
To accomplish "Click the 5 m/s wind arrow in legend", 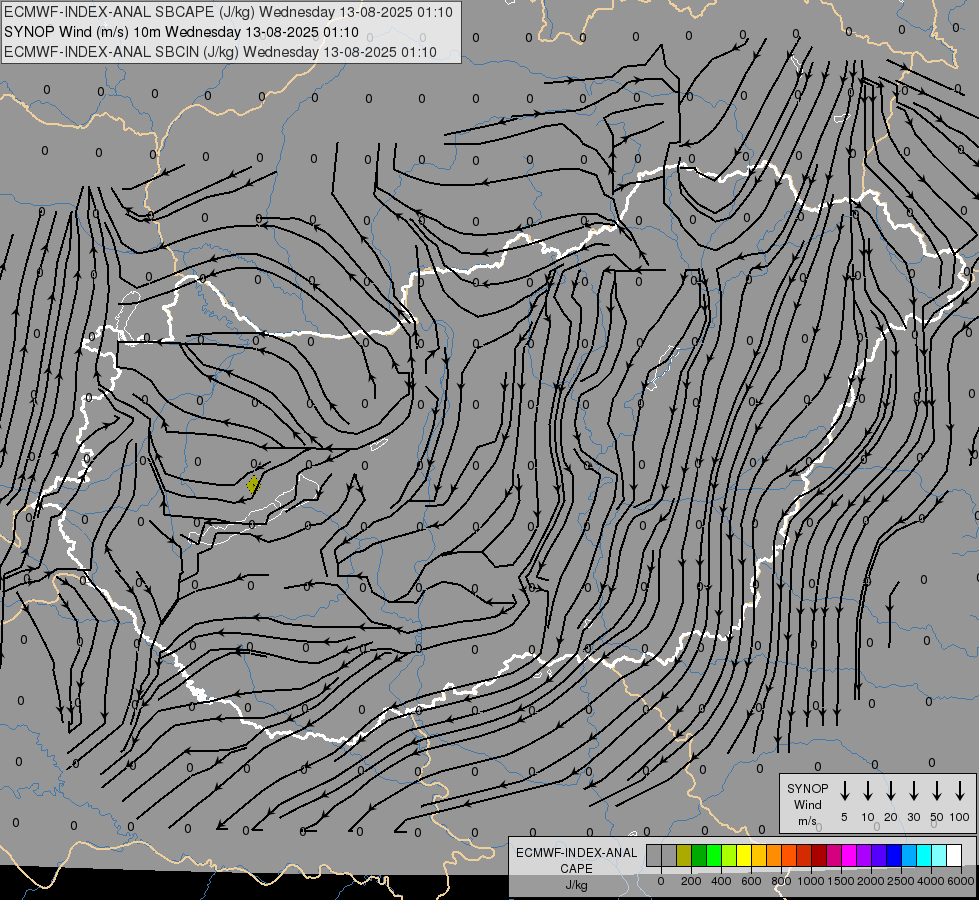I will [845, 790].
